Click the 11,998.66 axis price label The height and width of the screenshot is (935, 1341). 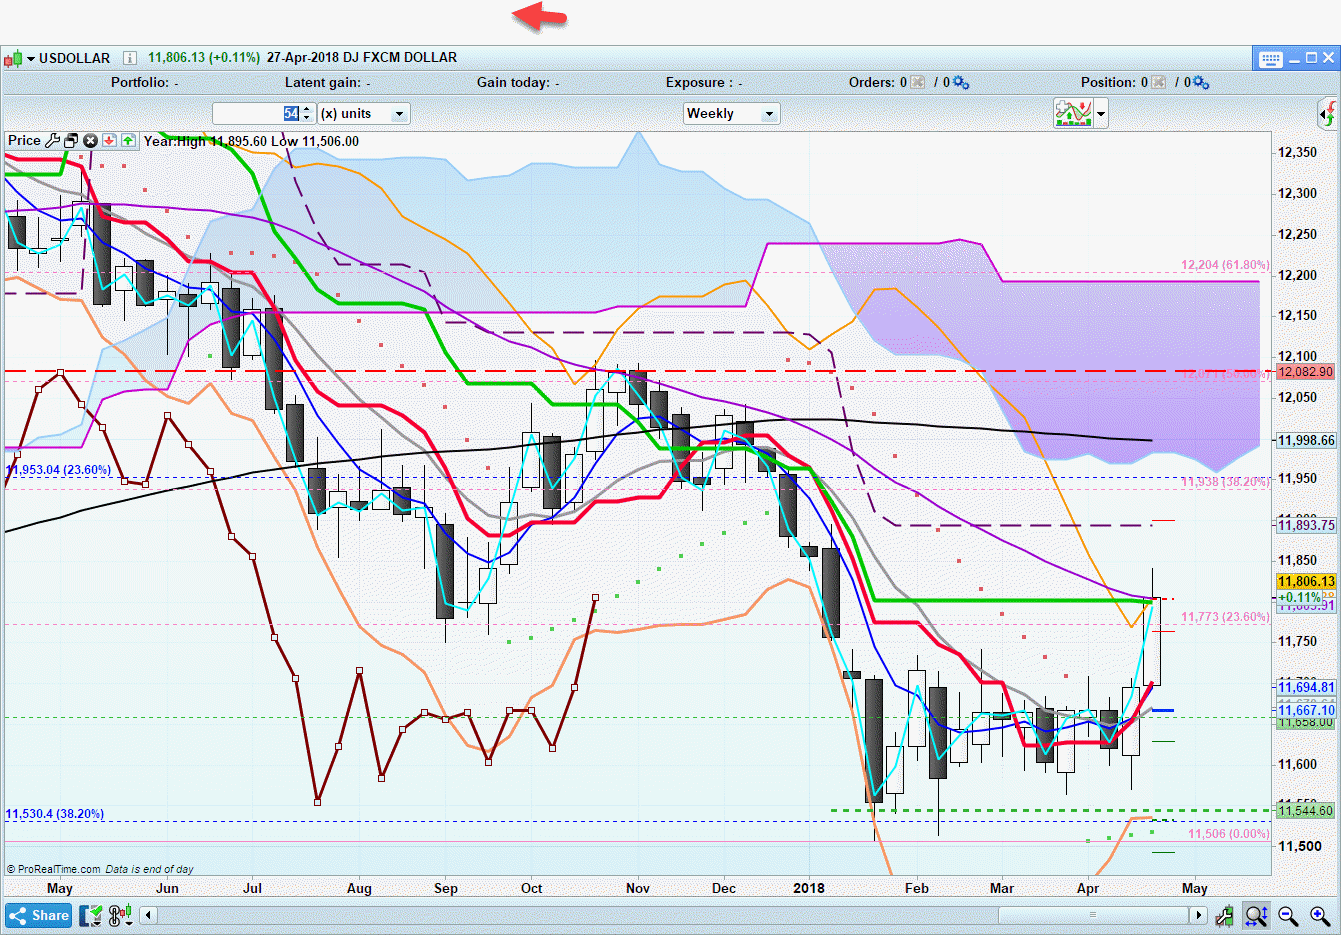(1306, 440)
